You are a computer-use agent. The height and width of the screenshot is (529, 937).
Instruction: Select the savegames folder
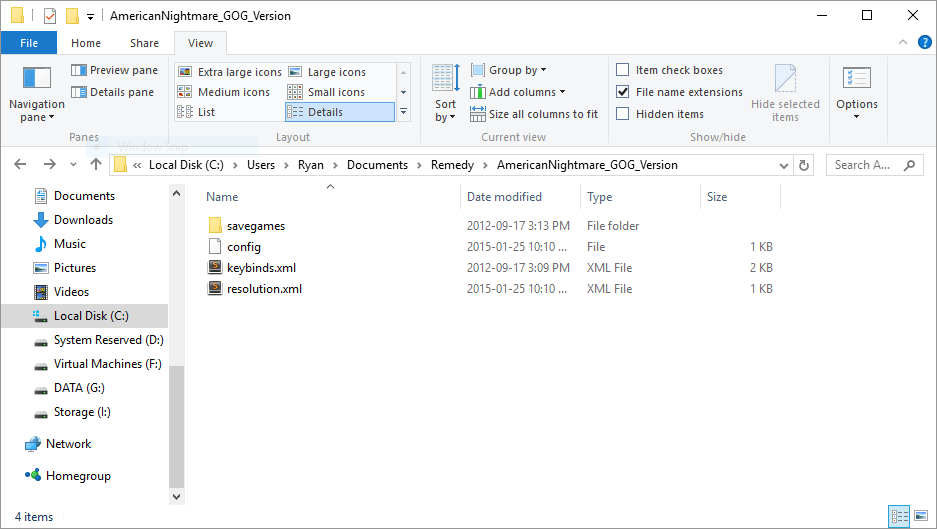246,226
